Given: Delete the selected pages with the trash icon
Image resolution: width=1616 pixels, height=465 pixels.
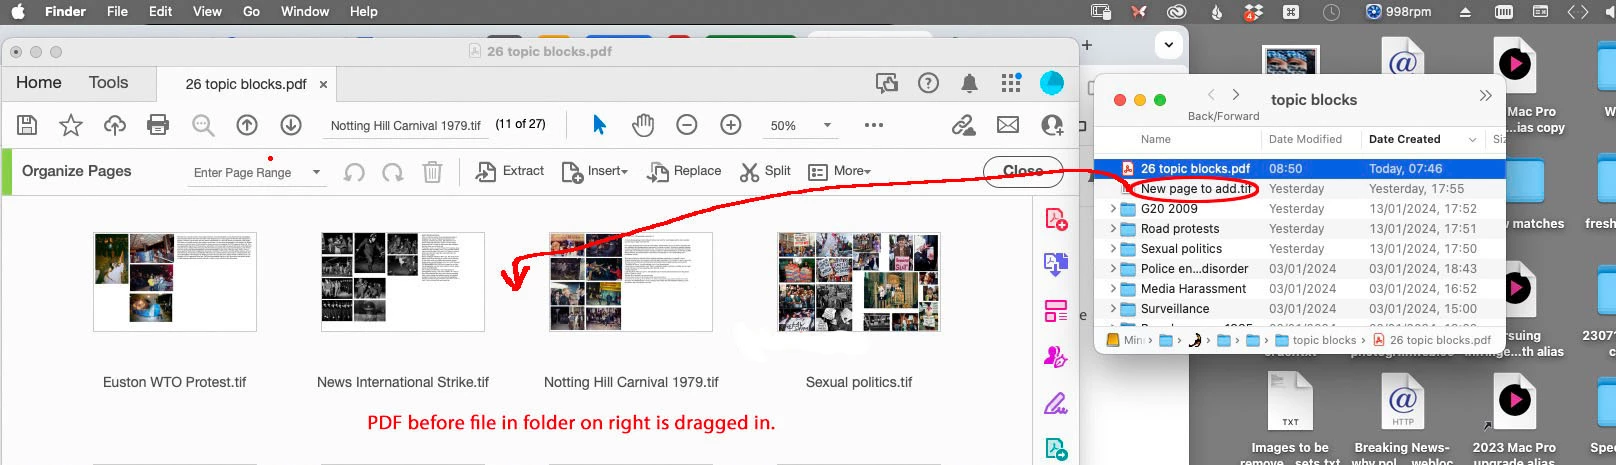Looking at the screenshot, I should tap(432, 172).
